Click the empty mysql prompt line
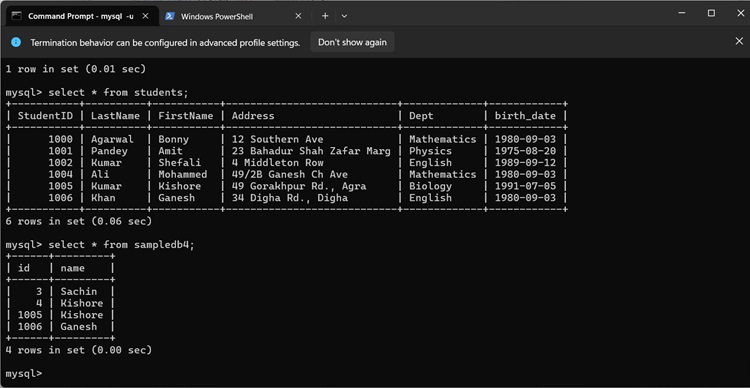Screen dimensions: 750x388 click(24, 373)
